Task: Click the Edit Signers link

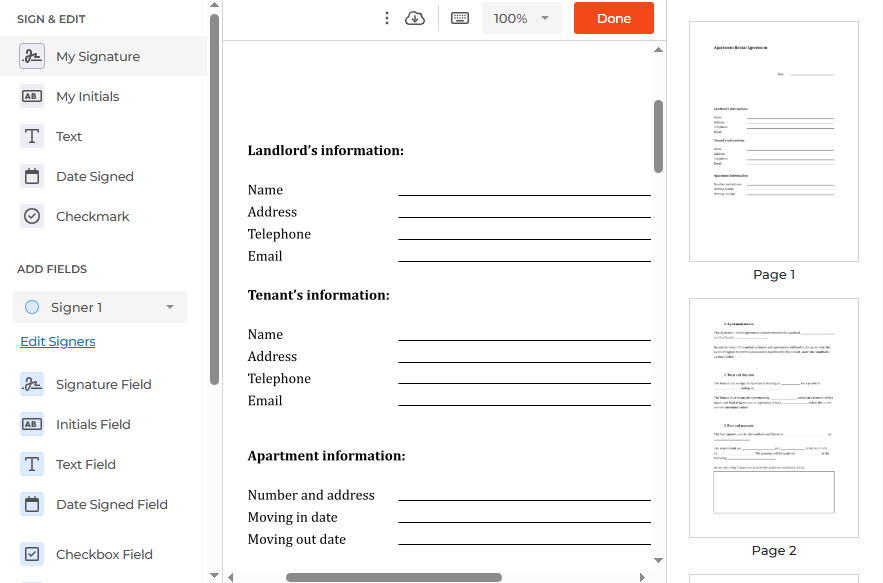Action: click(58, 342)
